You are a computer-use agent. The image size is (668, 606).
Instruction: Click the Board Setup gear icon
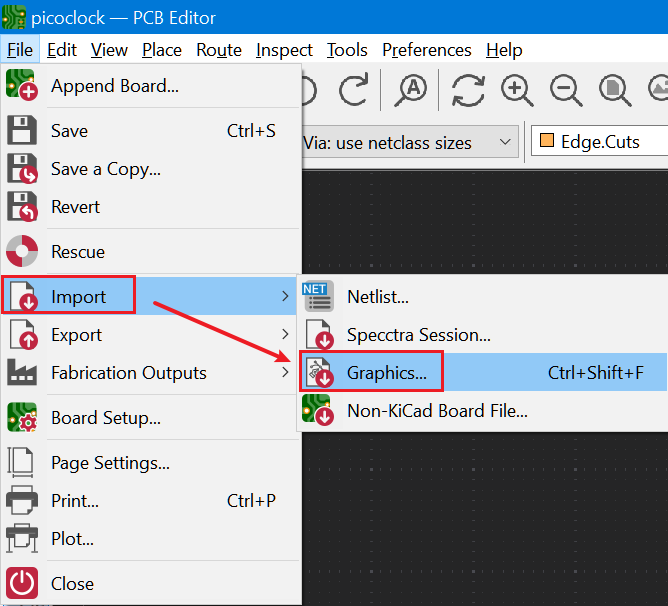[x=22, y=417]
